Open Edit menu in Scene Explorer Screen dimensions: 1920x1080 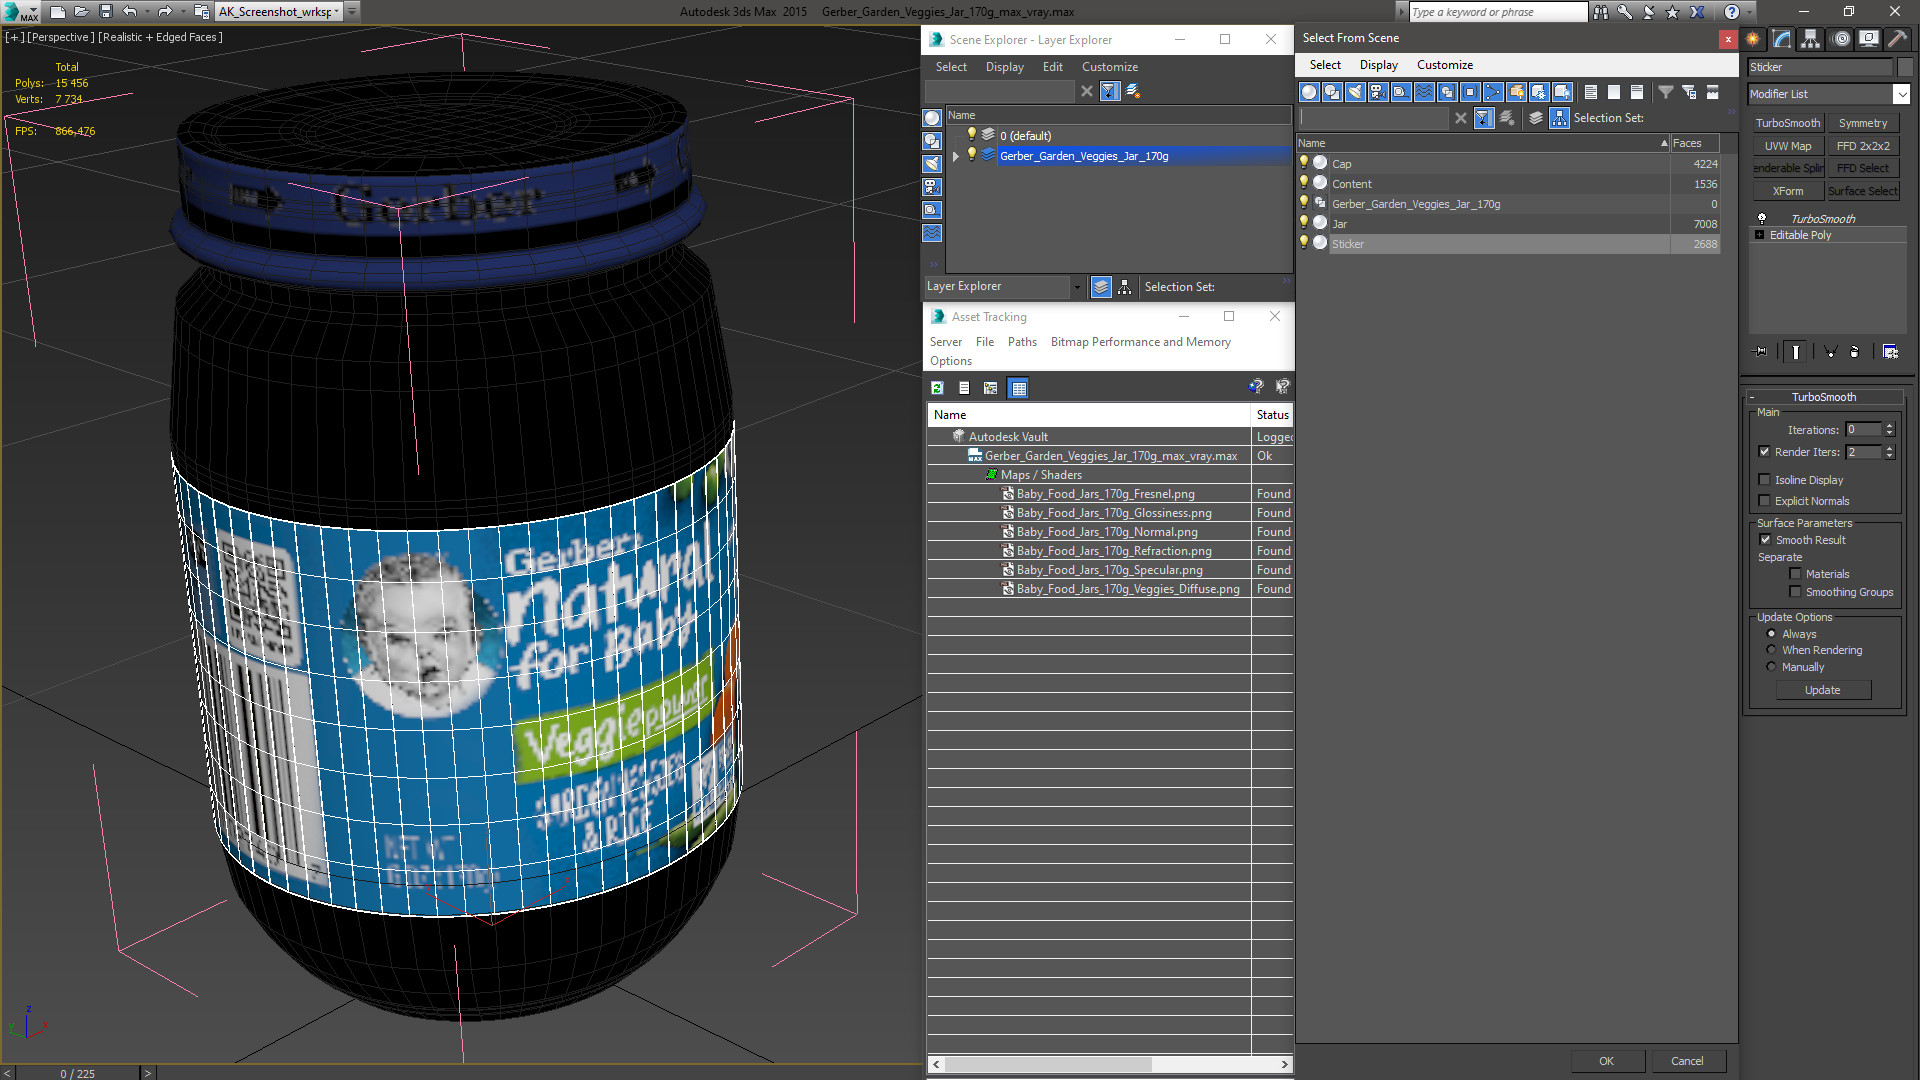click(x=1052, y=67)
